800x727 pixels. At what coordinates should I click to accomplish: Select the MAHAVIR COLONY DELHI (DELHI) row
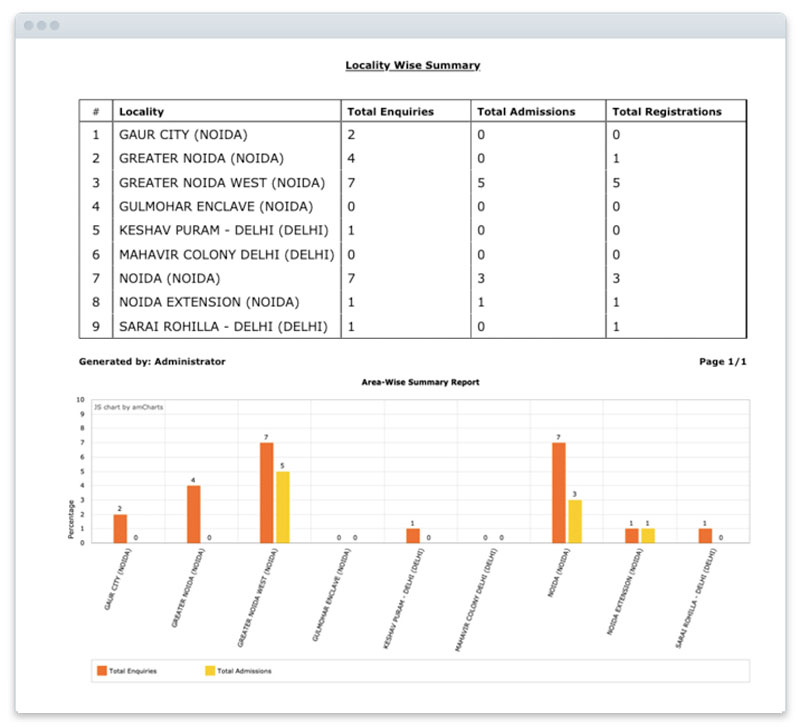pyautogui.click(x=412, y=255)
